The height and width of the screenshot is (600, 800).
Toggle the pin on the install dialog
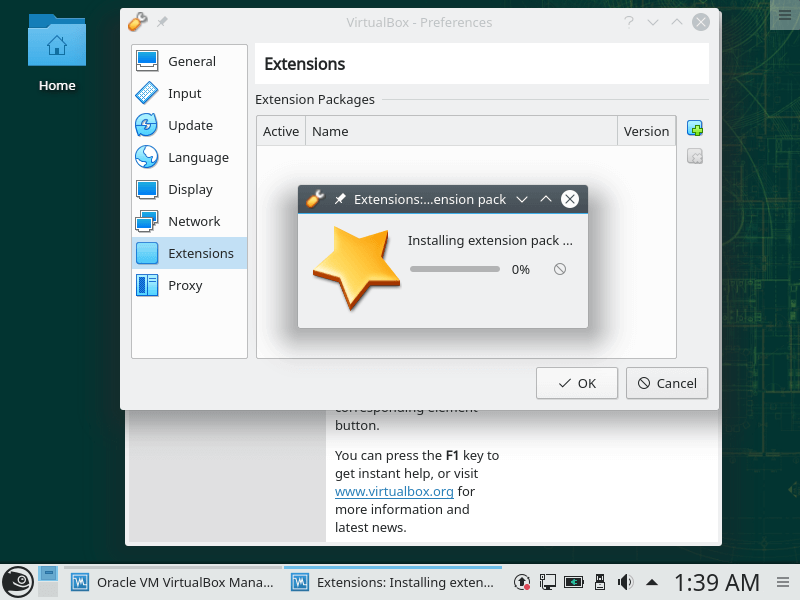(x=339, y=199)
